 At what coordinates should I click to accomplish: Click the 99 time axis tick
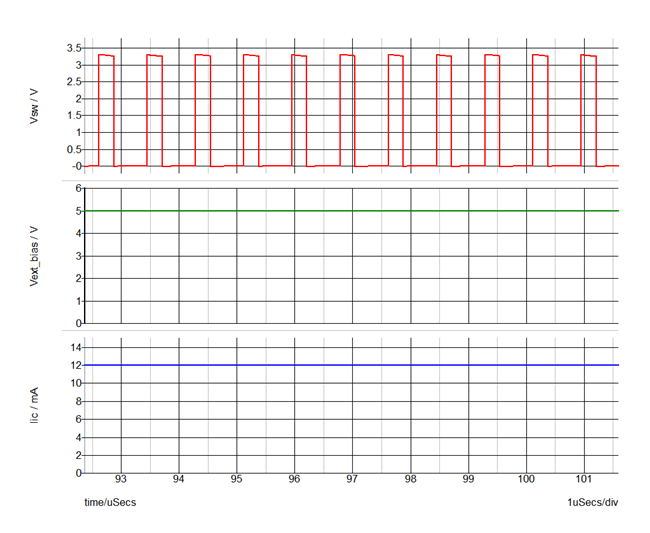tap(468, 479)
